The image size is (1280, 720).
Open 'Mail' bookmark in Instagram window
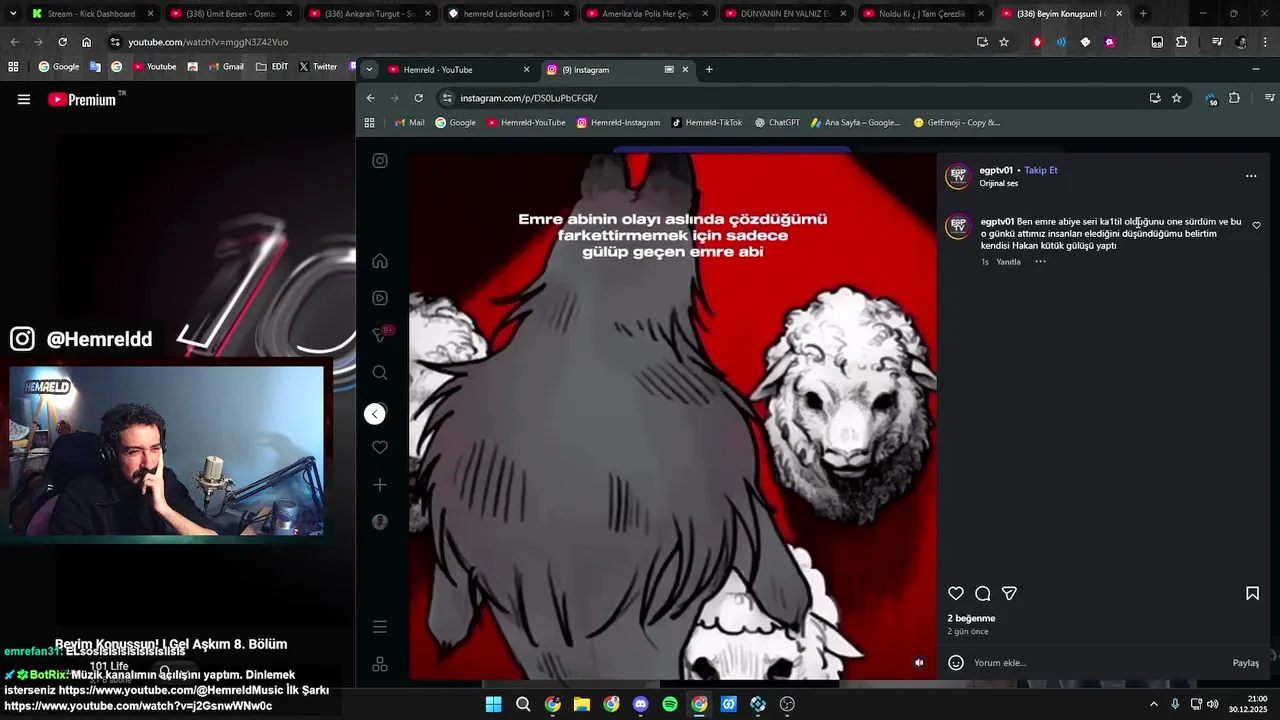click(410, 123)
